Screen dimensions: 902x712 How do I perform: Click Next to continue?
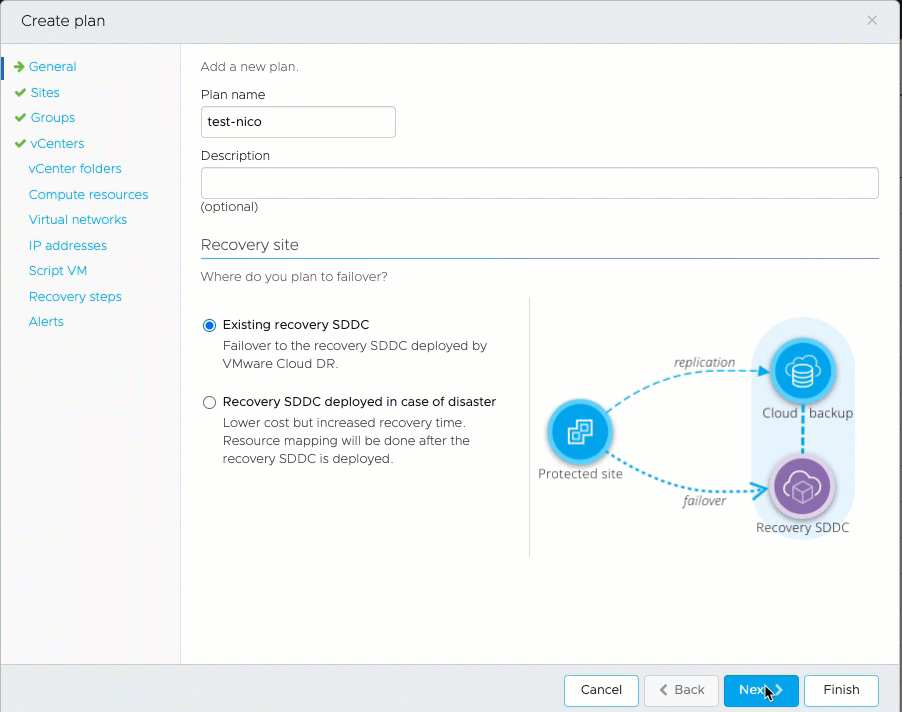pos(760,690)
